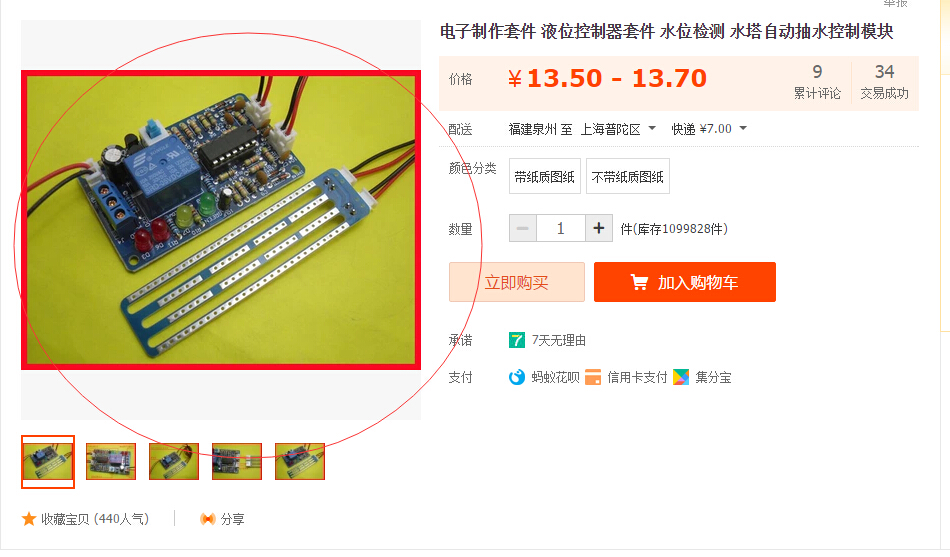Viewport: 950px width, 557px height.
Task: Open the 34 交易成功 transactions tab
Action: (x=885, y=82)
